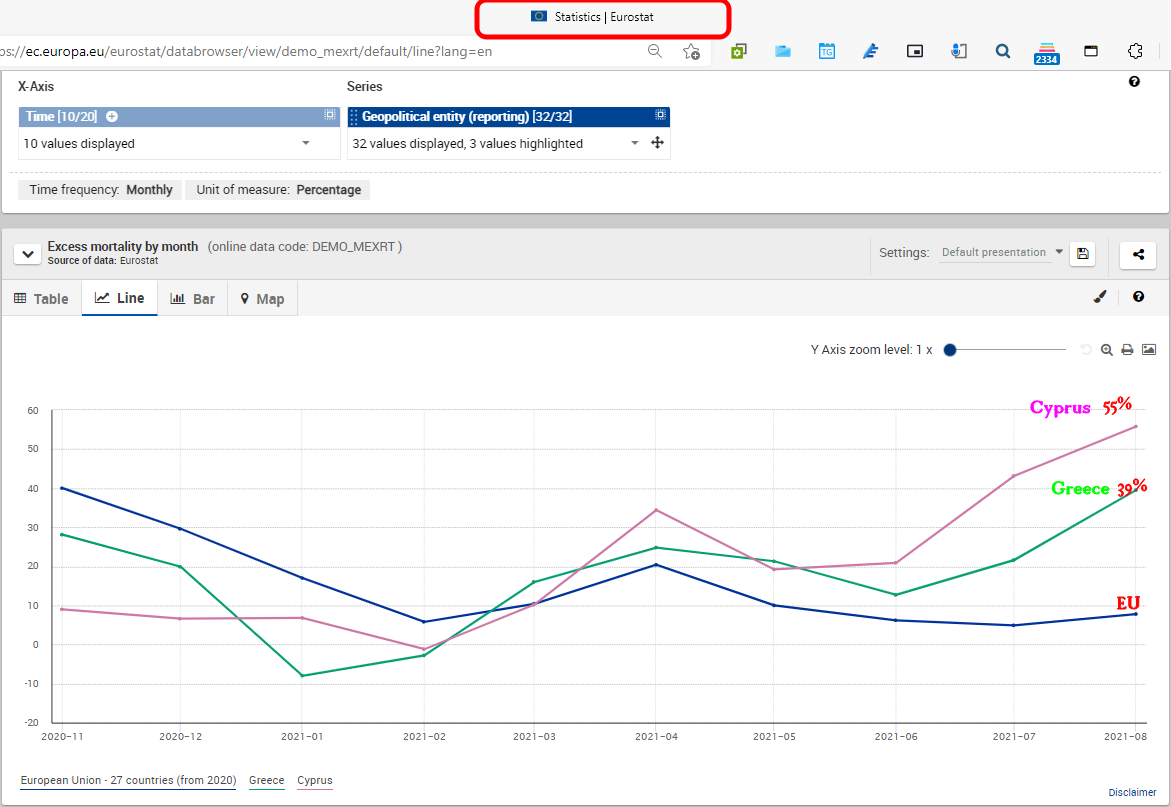1171x807 pixels.
Task: Click the magnifier zoom-in chart icon
Action: click(1107, 350)
